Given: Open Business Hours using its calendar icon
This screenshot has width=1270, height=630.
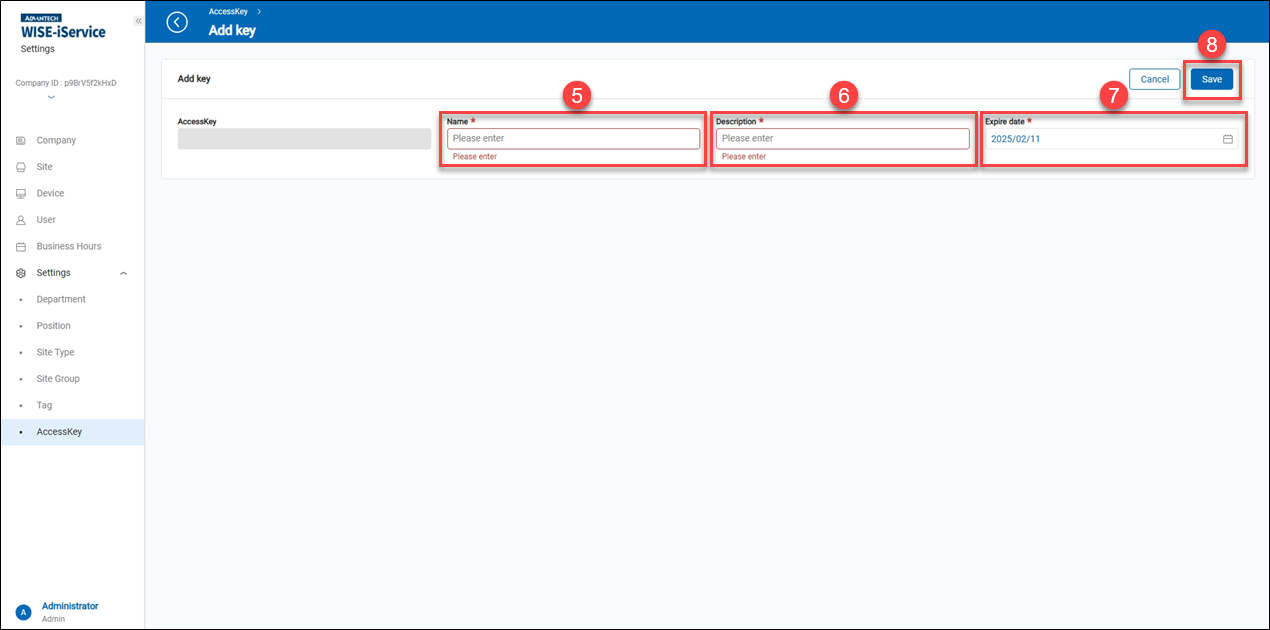Looking at the screenshot, I should 21,246.
